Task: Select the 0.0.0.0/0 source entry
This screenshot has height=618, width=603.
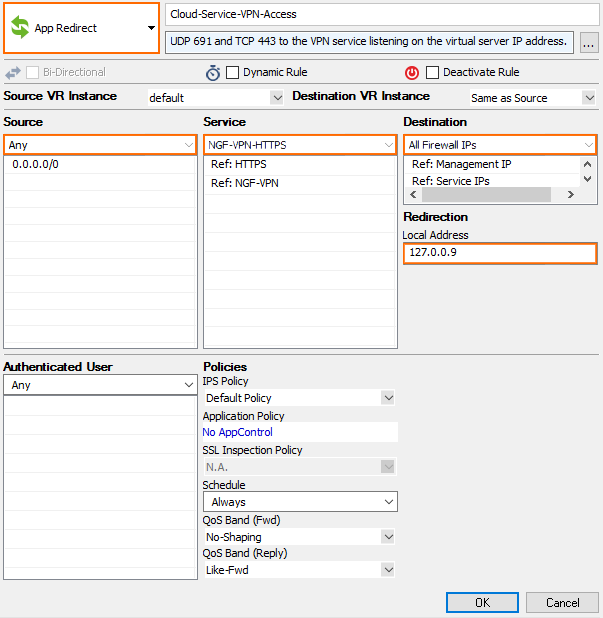Action: tap(100, 164)
